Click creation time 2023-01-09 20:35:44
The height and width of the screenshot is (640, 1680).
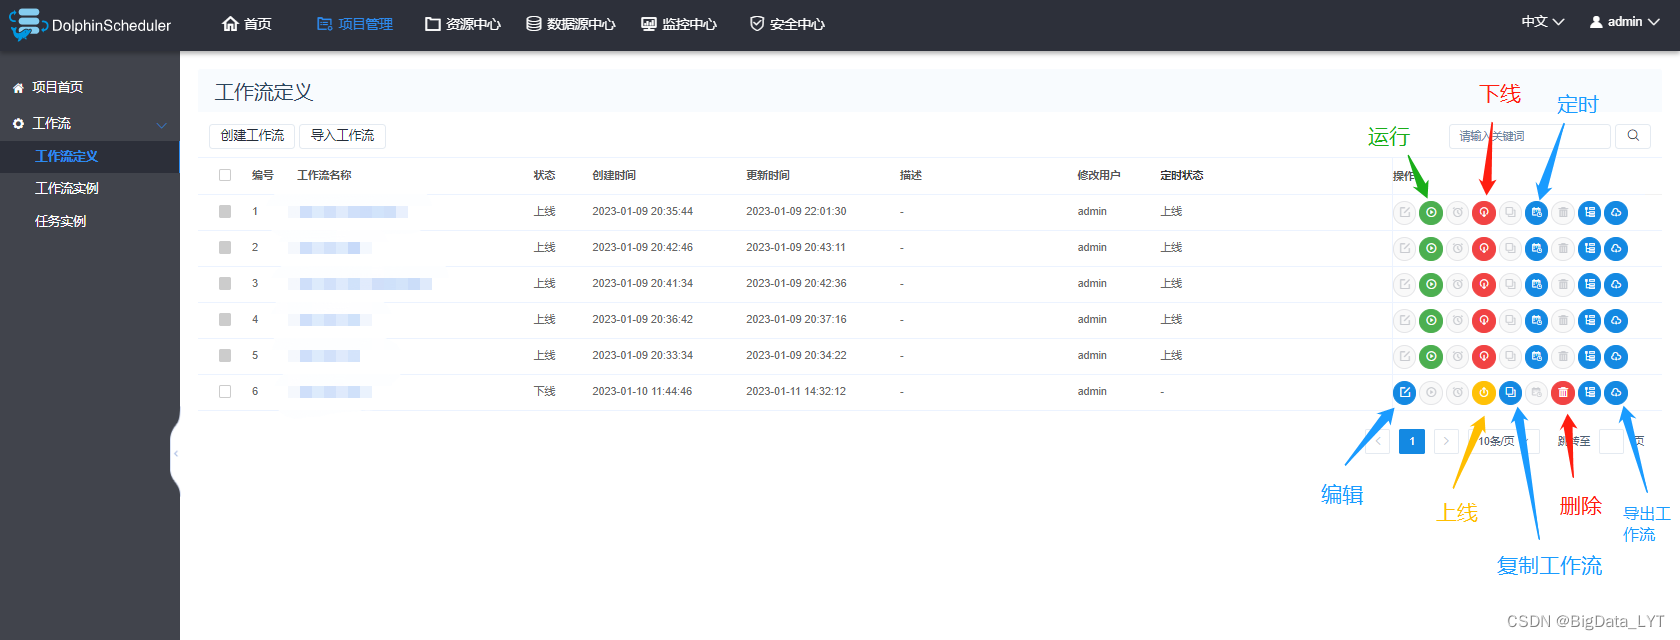[x=642, y=211]
